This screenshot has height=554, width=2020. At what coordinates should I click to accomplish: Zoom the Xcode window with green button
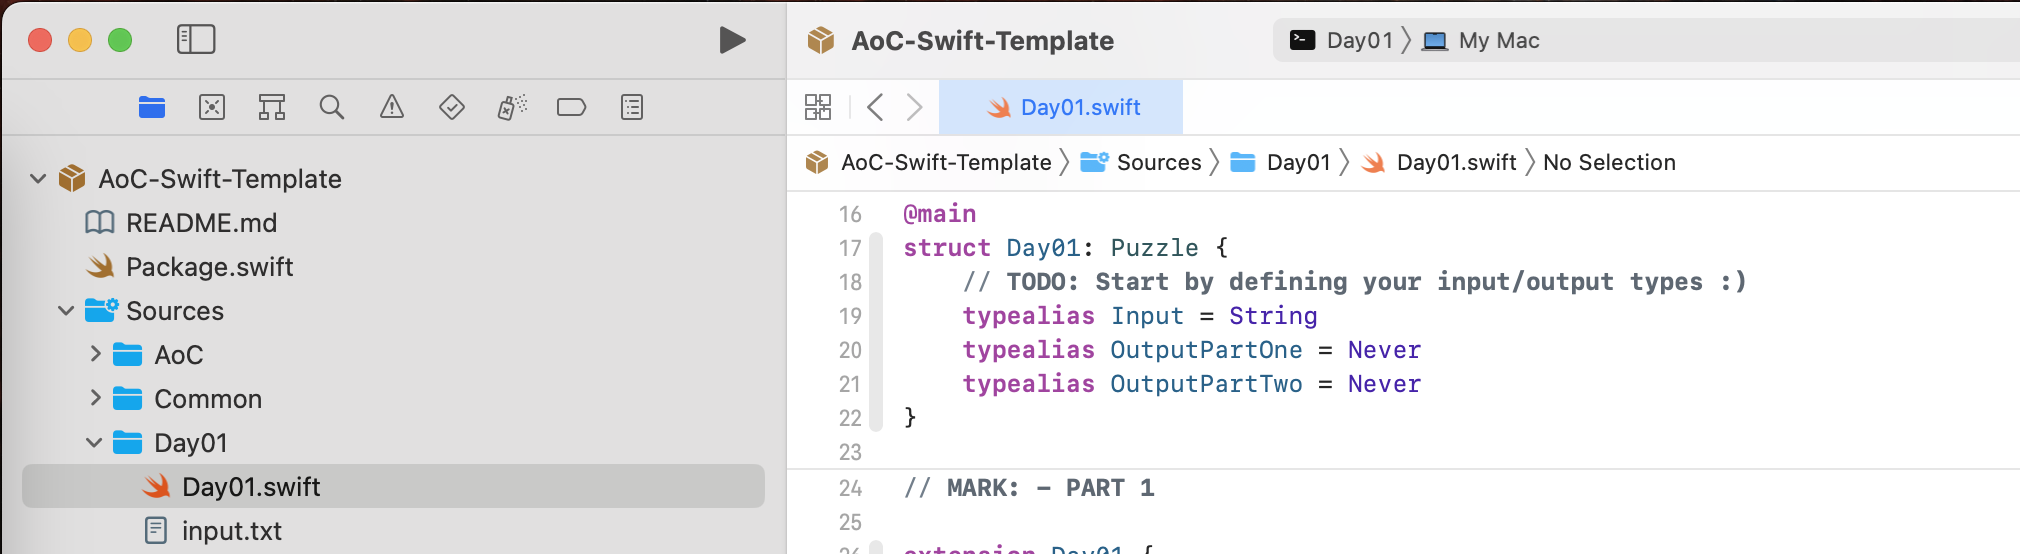120,40
